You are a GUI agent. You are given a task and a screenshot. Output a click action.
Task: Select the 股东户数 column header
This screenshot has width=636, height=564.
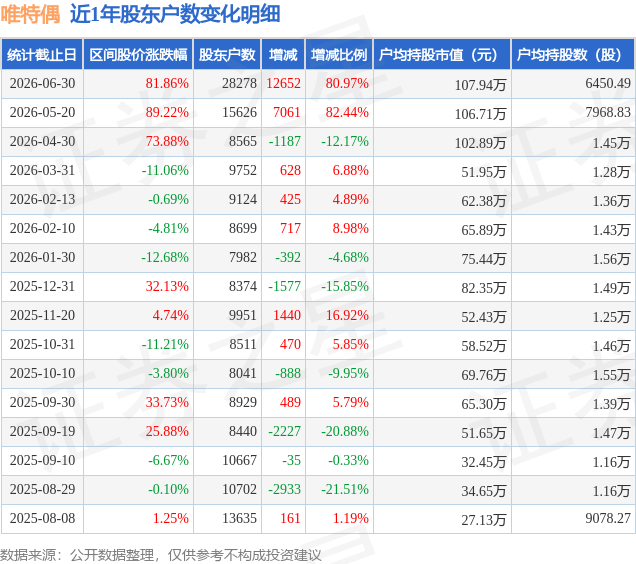pyautogui.click(x=227, y=54)
